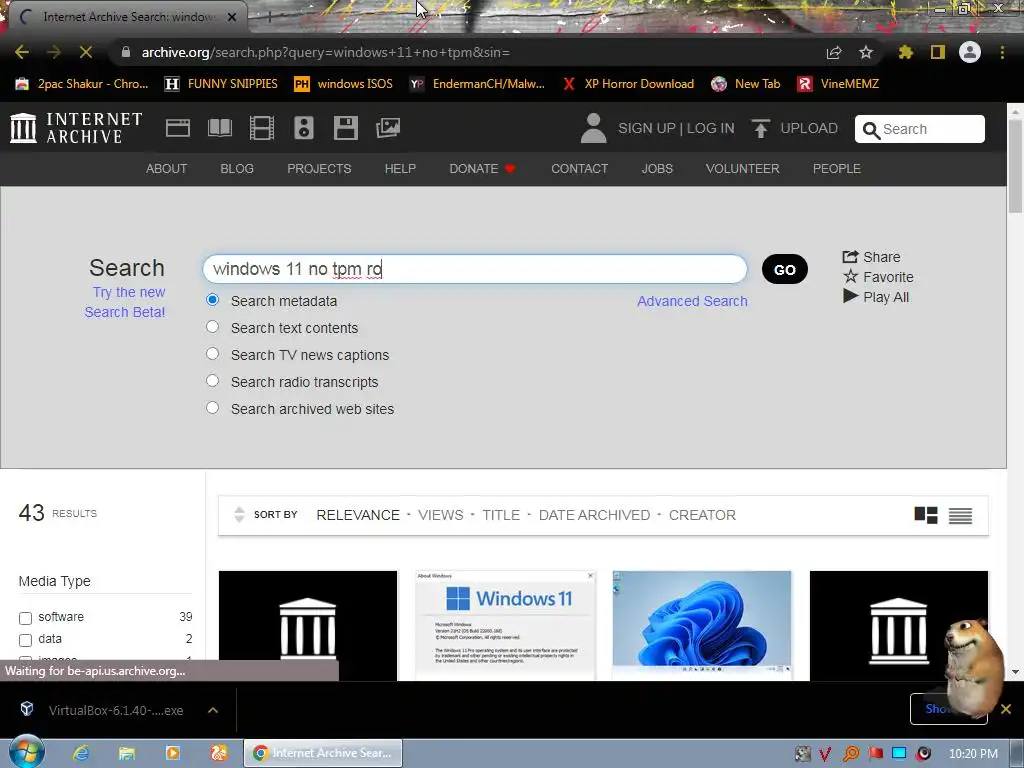The image size is (1024, 768).
Task: Open the Advanced Search link
Action: coord(692,301)
